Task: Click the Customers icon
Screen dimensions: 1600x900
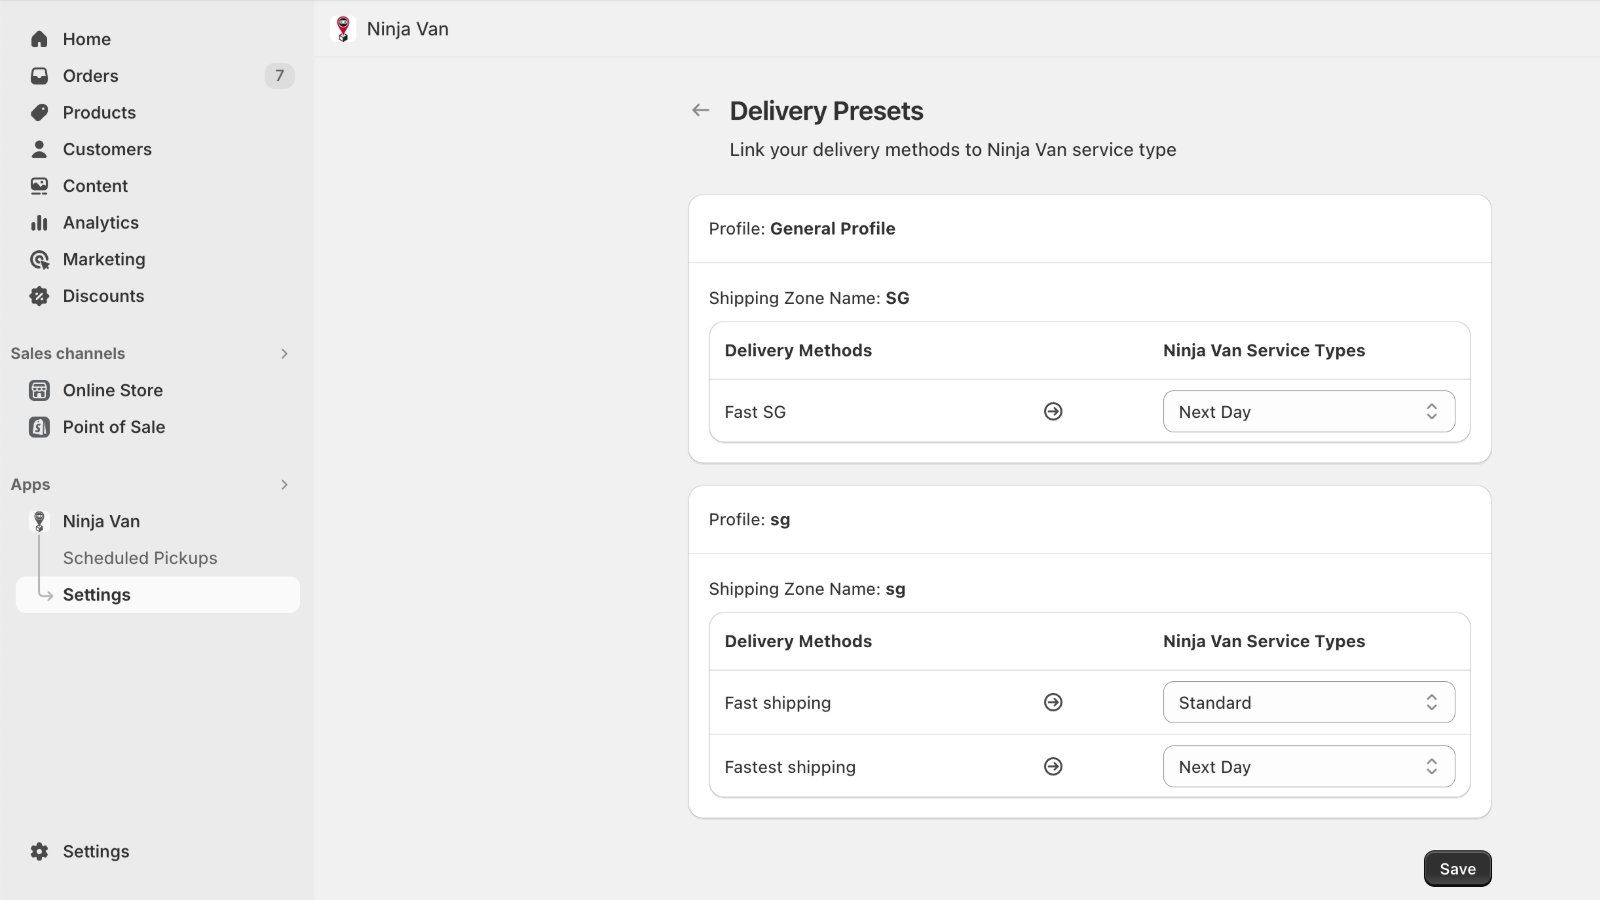Action: (x=39, y=149)
